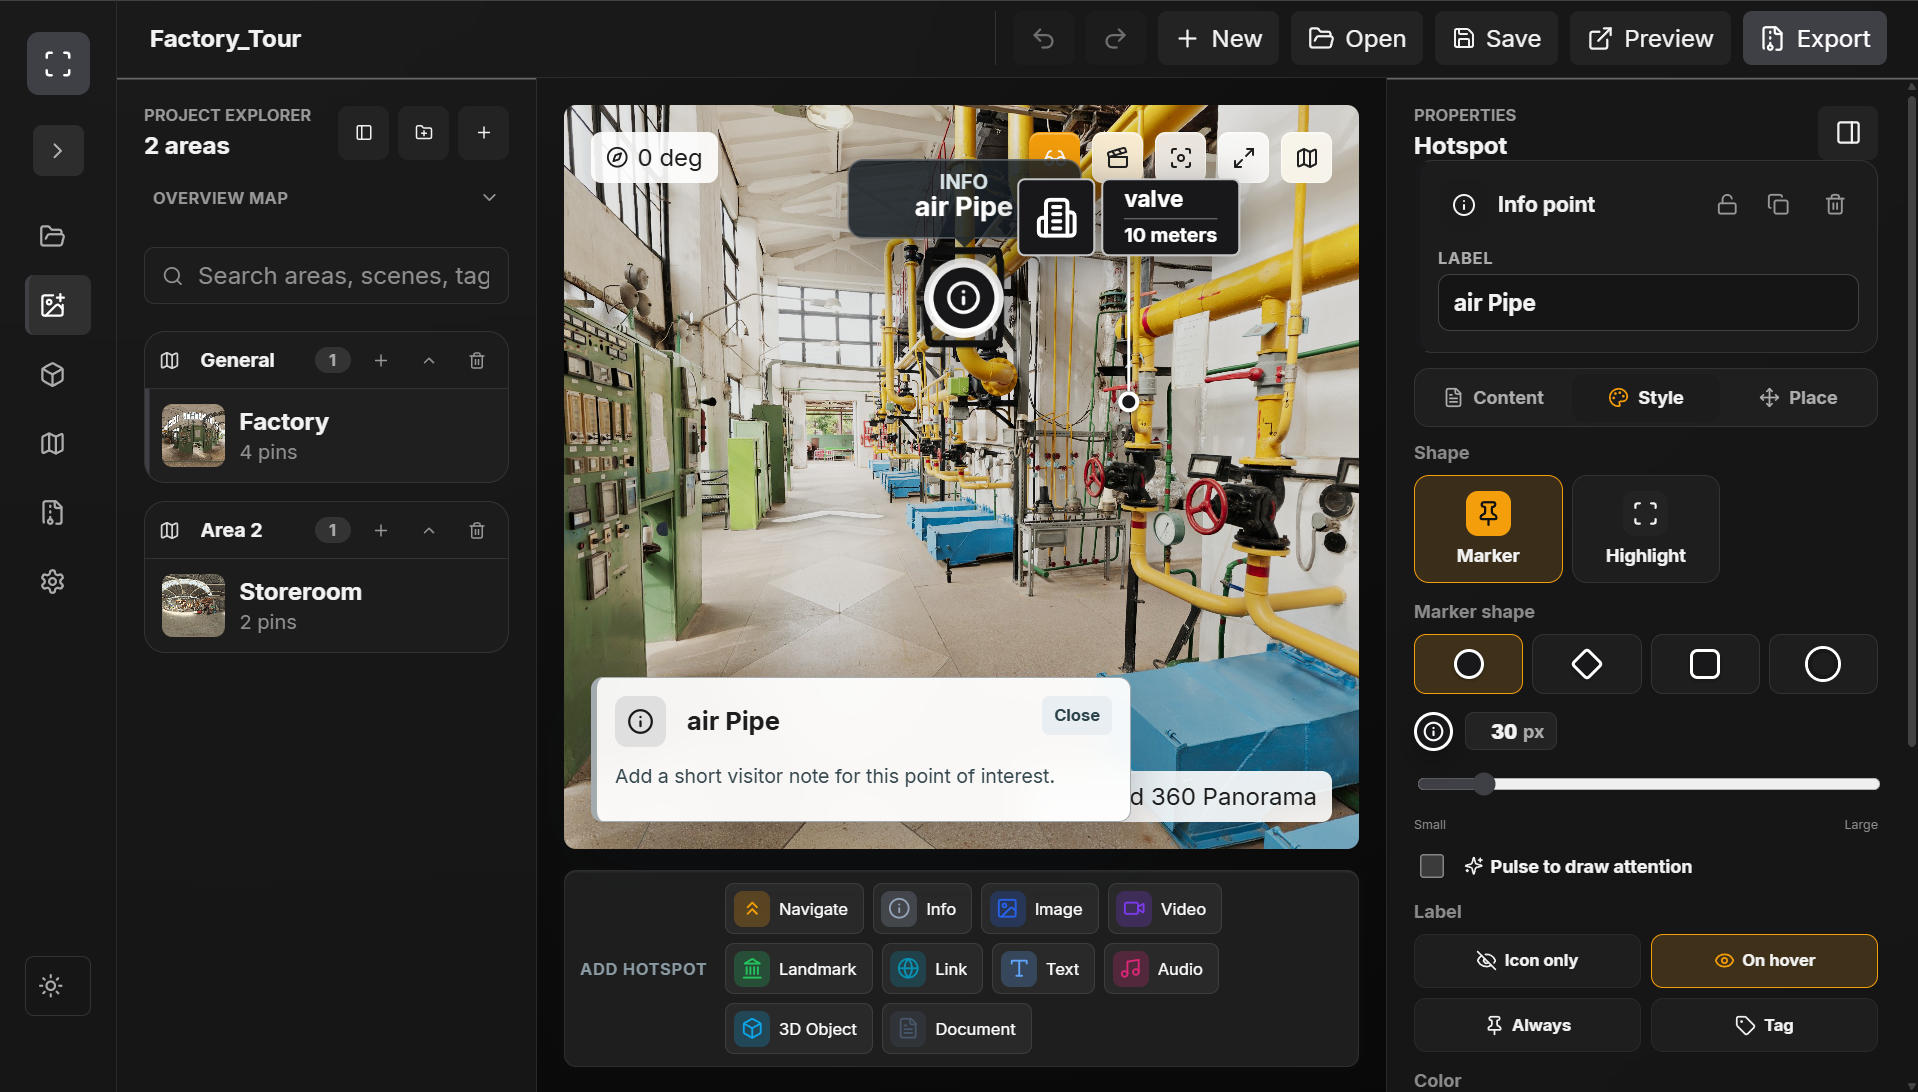Image resolution: width=1918 pixels, height=1092 pixels.
Task: Select the Factory scene thumbnail
Action: click(194, 436)
